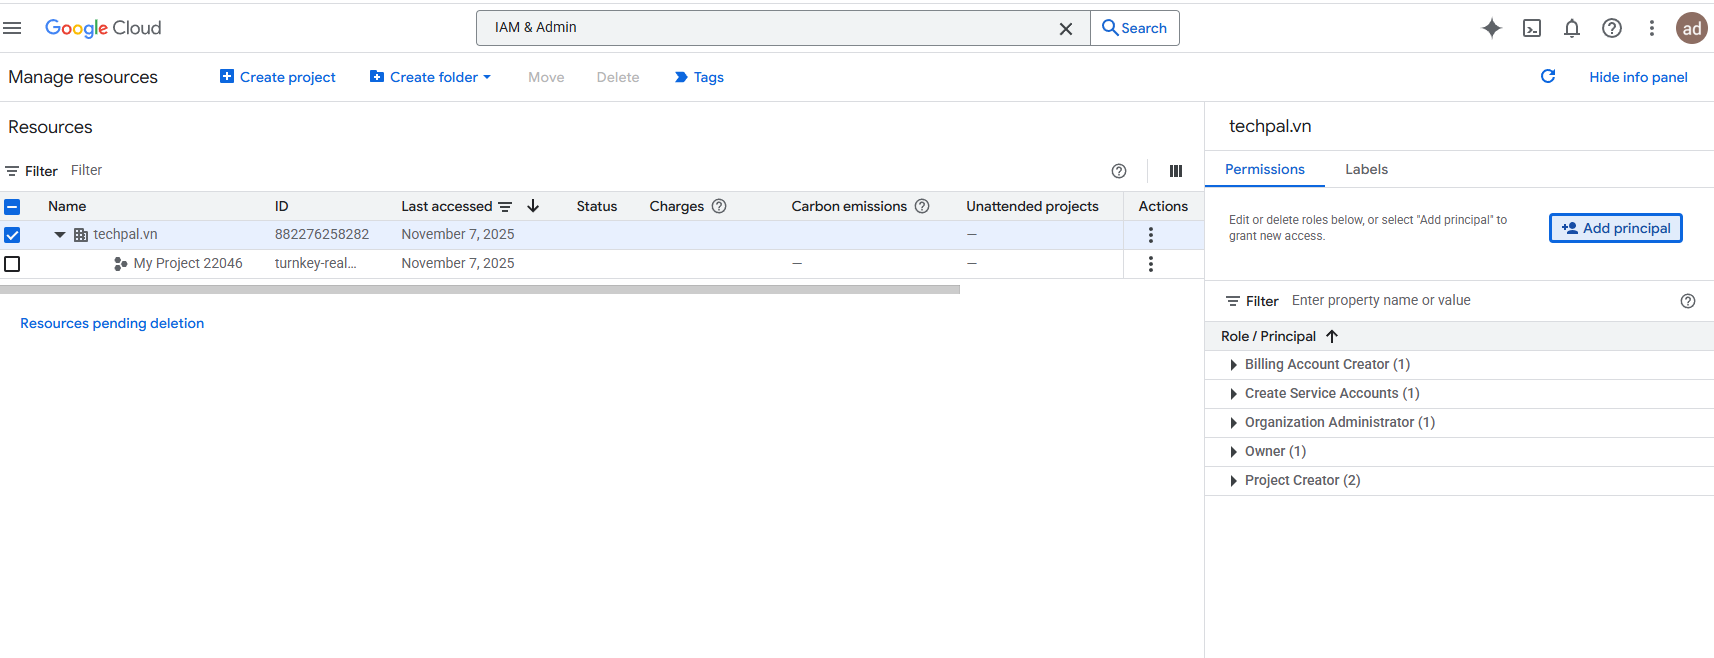Clear the search box with the X icon
The width and height of the screenshot is (1714, 658).
pyautogui.click(x=1065, y=29)
